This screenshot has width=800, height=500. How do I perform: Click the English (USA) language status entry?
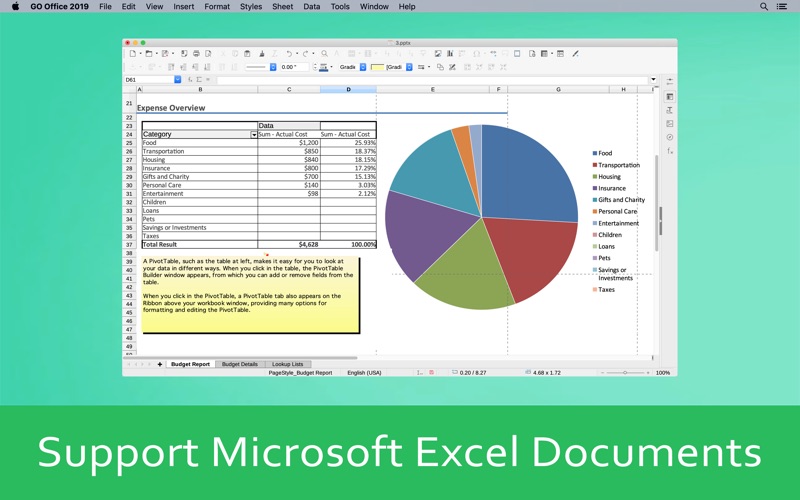364,373
